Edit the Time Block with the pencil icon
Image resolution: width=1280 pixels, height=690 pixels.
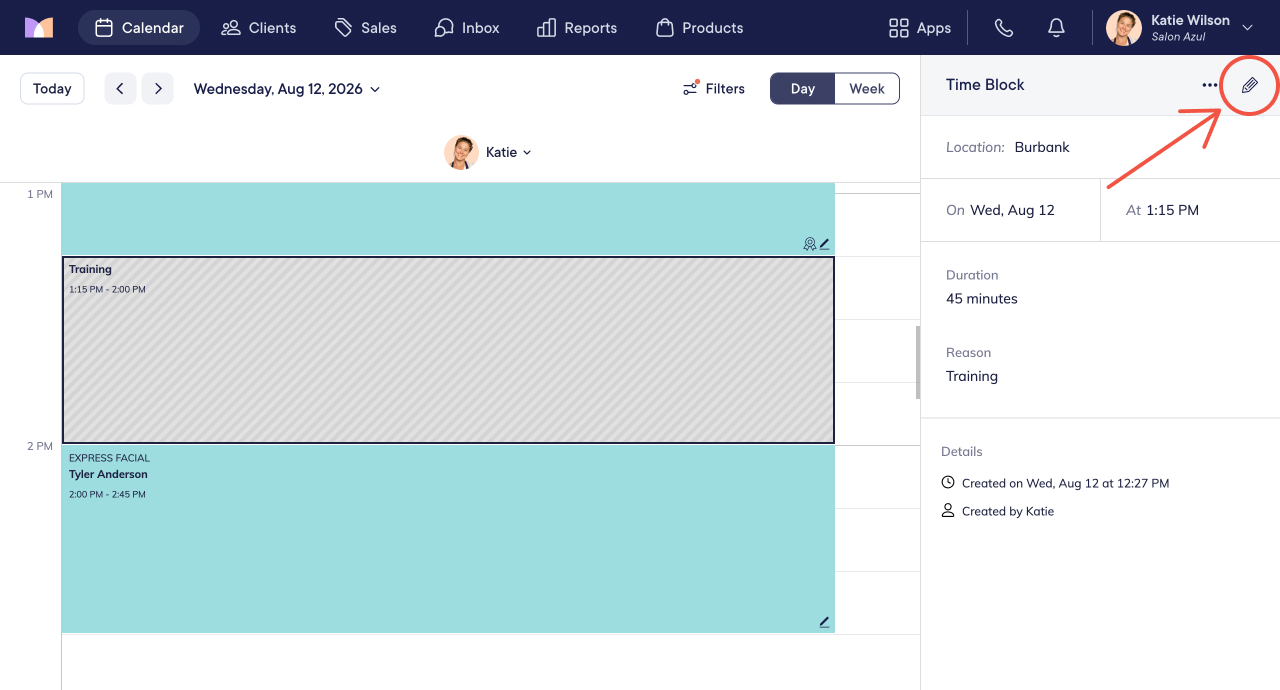pos(1250,85)
